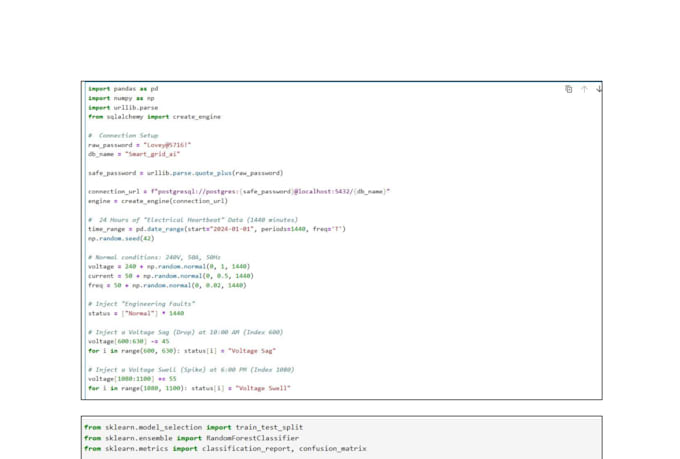
Task: Place cursor on the raw_password assignment line
Action: (x=140, y=145)
